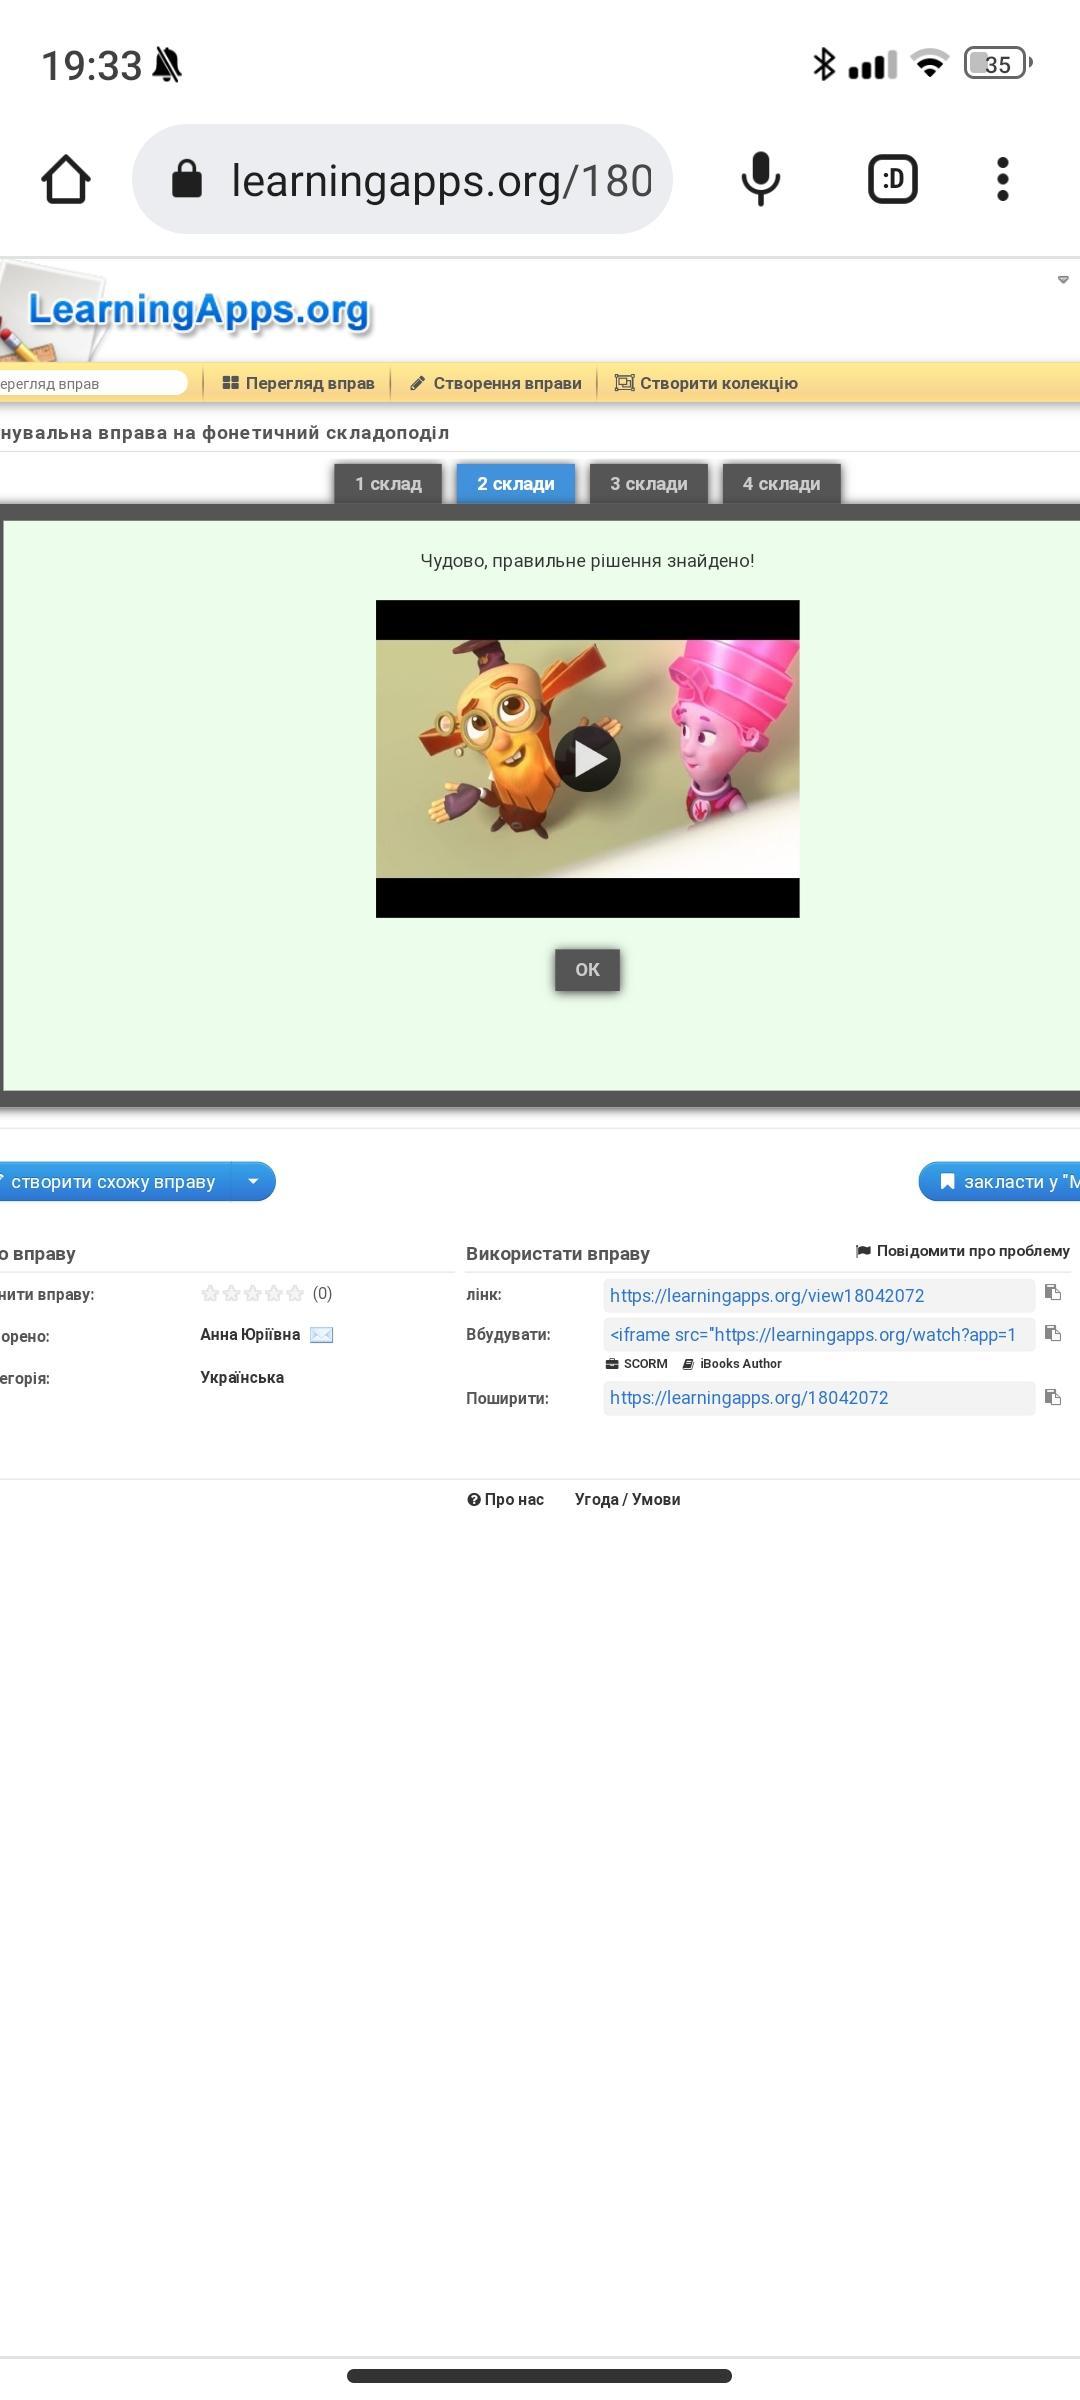The width and height of the screenshot is (1080, 2400).
Task: Switch to the "4 склади" tab
Action: pos(782,484)
